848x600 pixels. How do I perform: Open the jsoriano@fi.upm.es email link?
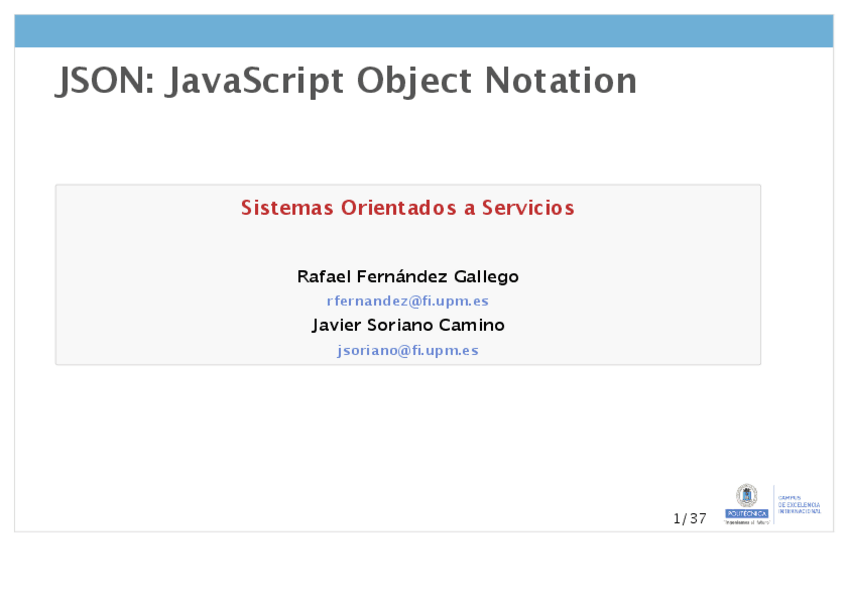point(408,351)
